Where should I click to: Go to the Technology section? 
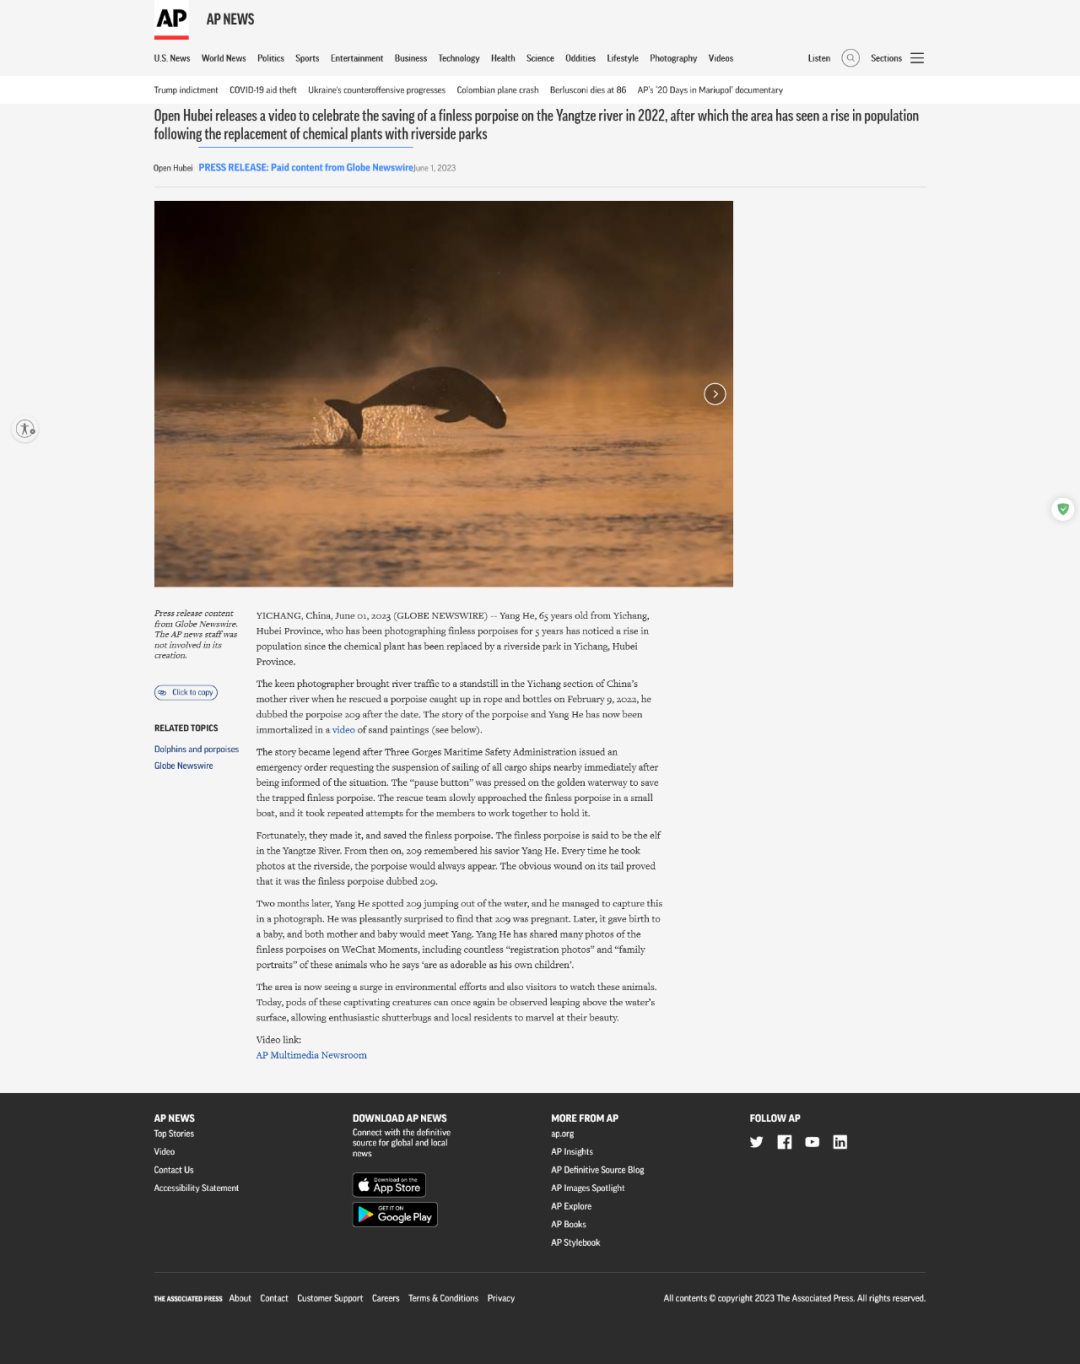tap(458, 58)
